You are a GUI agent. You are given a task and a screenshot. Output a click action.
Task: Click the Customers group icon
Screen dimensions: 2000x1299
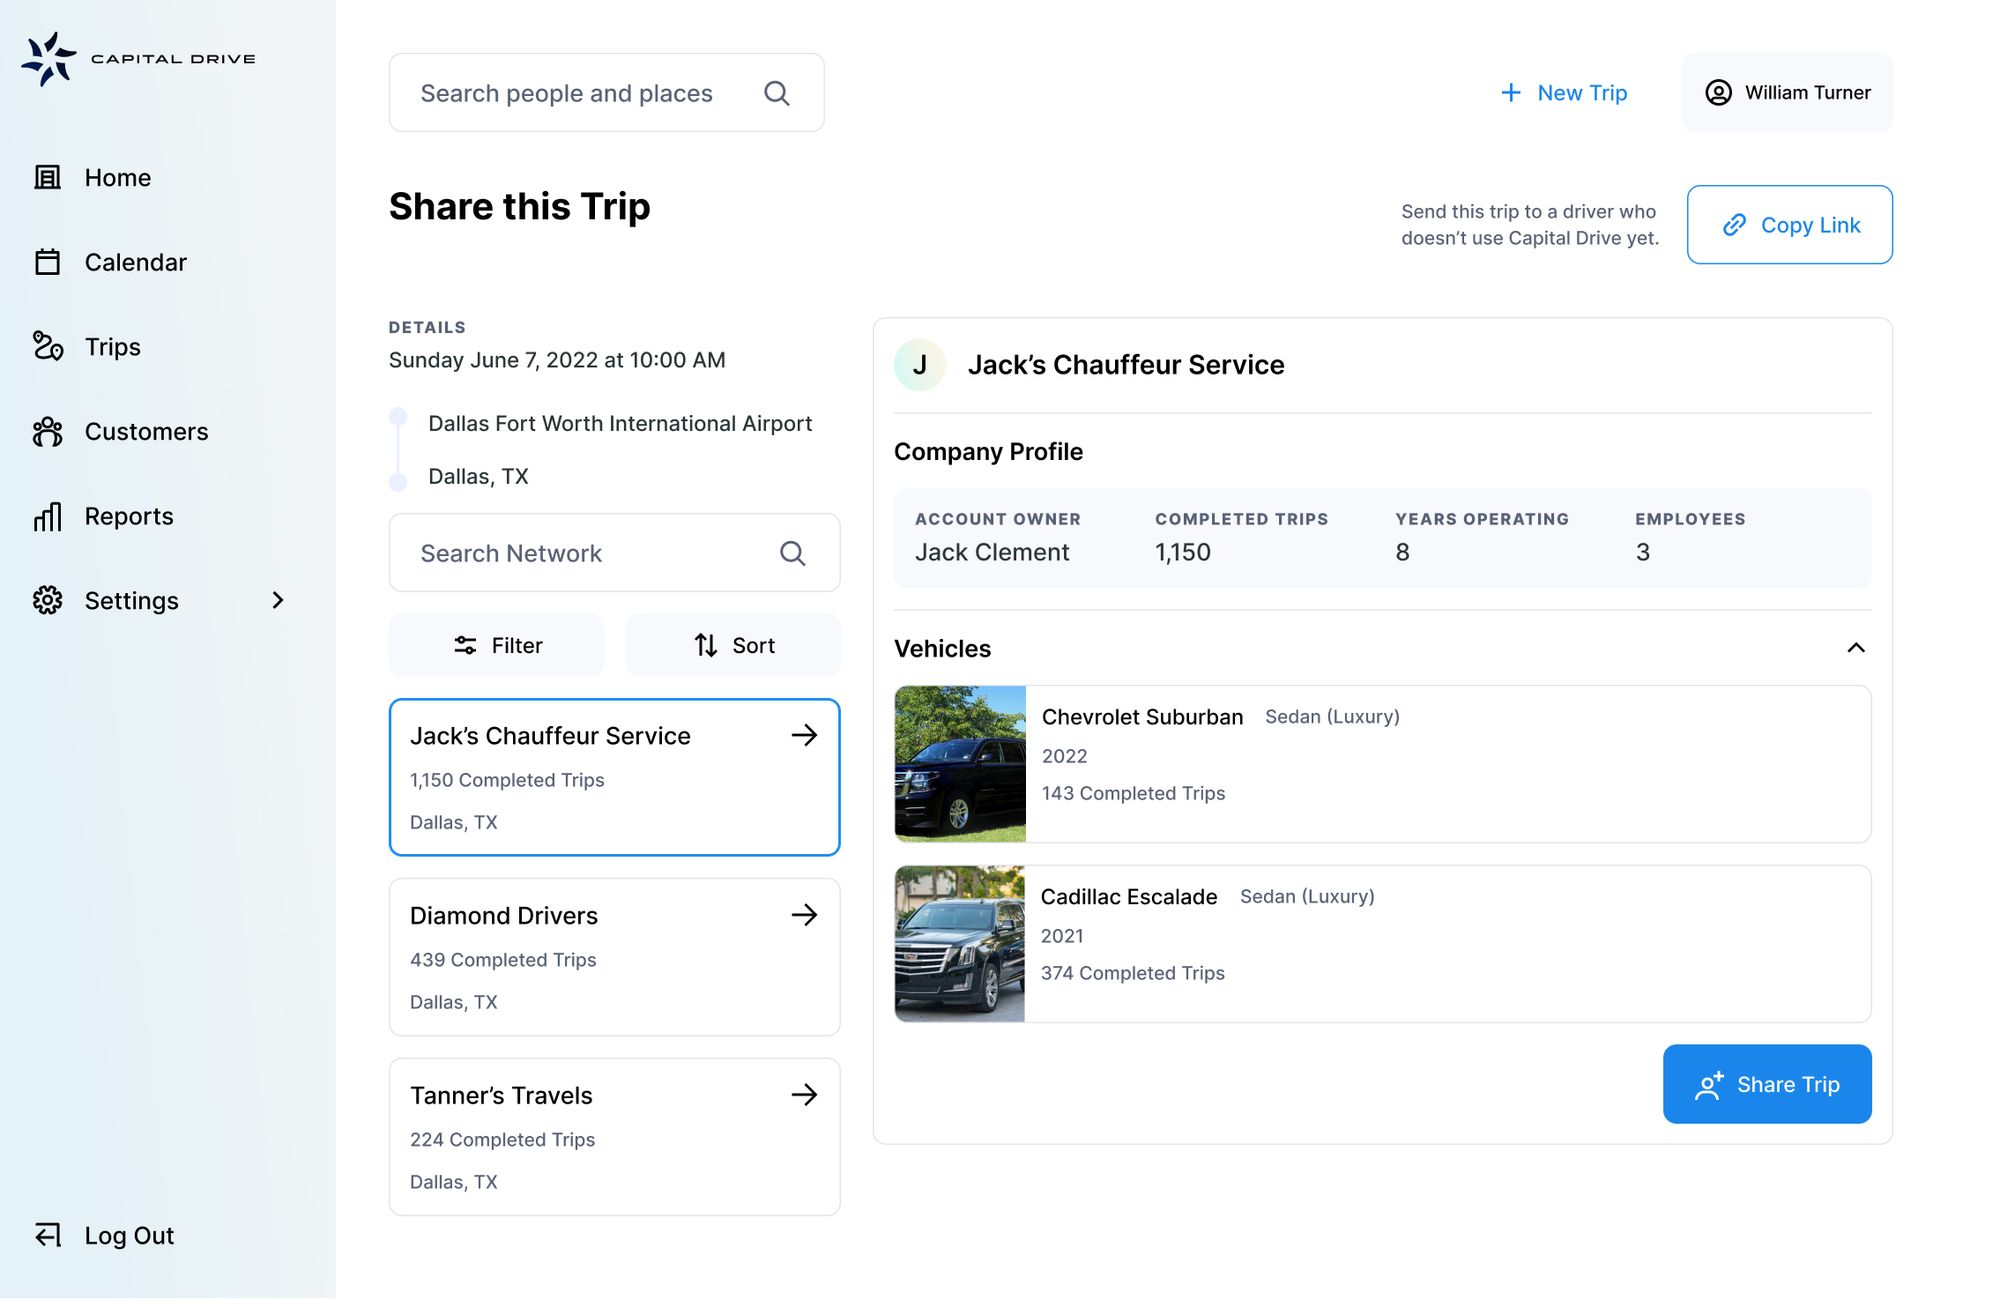47,432
